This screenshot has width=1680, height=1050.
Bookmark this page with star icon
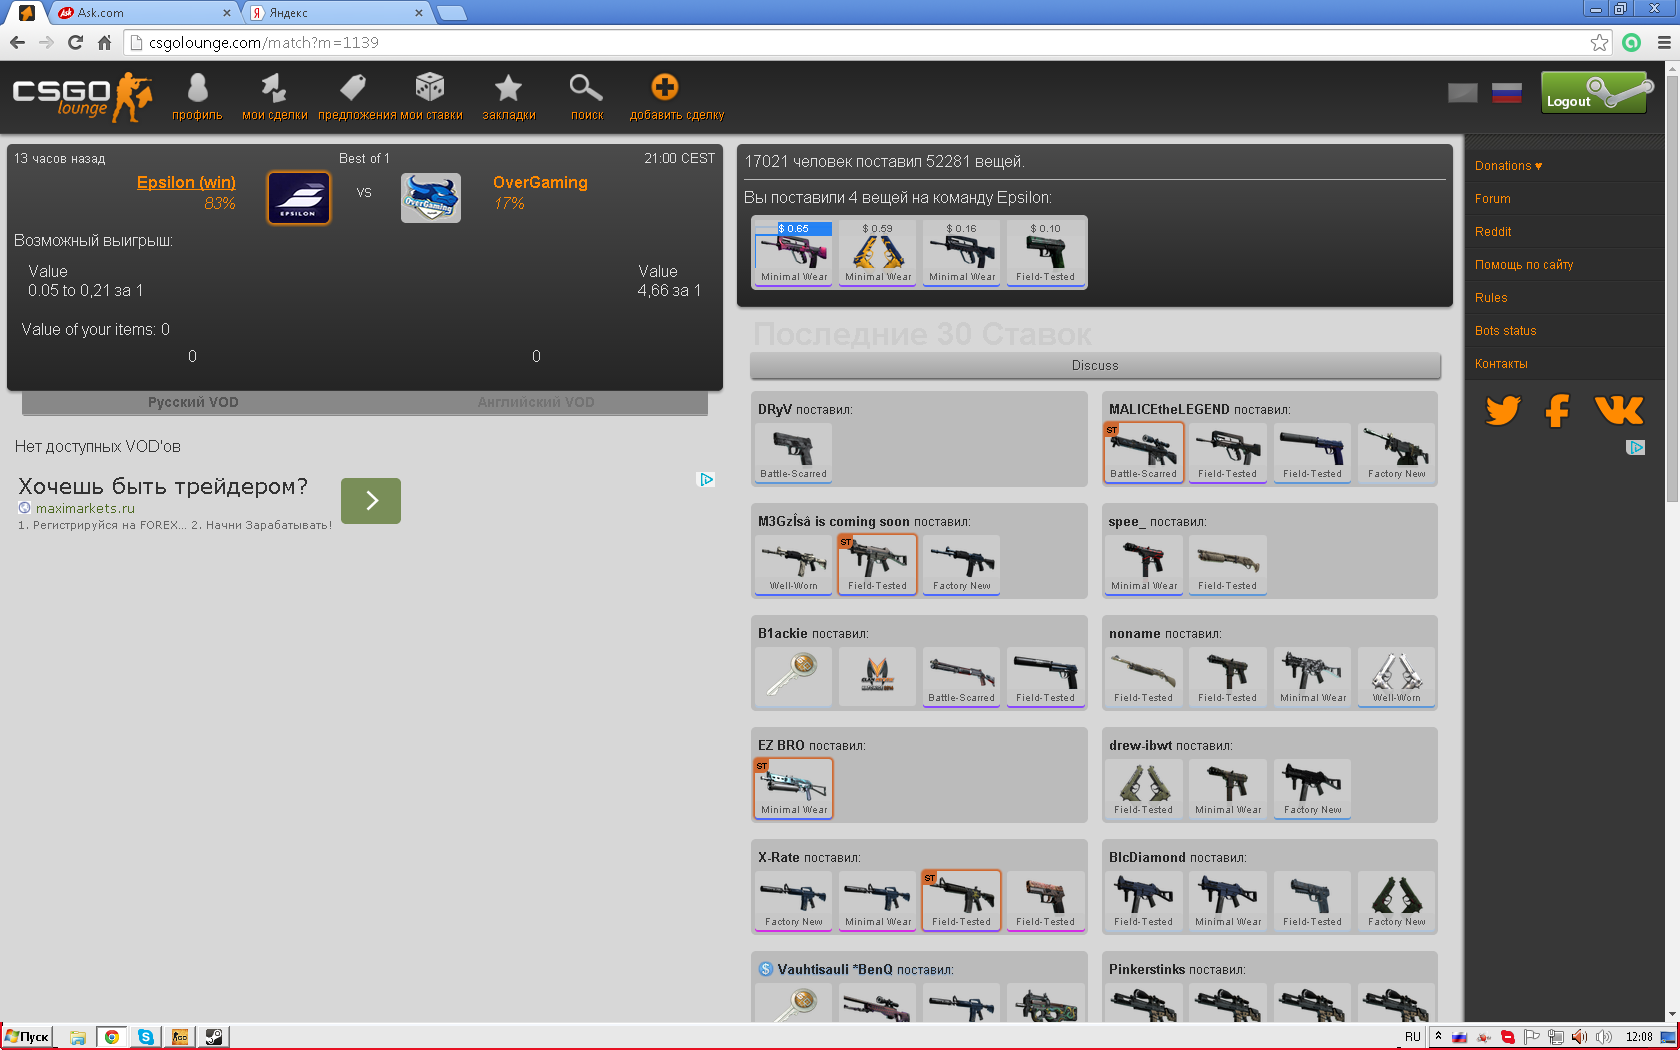pos(1599,43)
